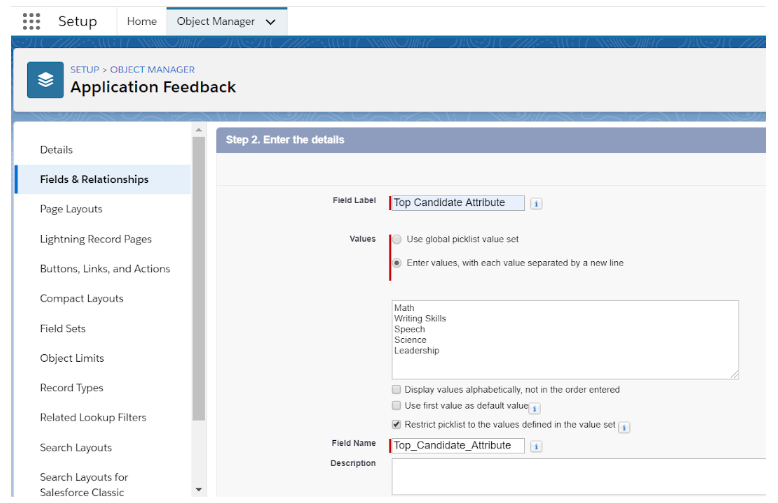Open the App Launcher grid icon
The image size is (778, 503).
(x=31, y=21)
